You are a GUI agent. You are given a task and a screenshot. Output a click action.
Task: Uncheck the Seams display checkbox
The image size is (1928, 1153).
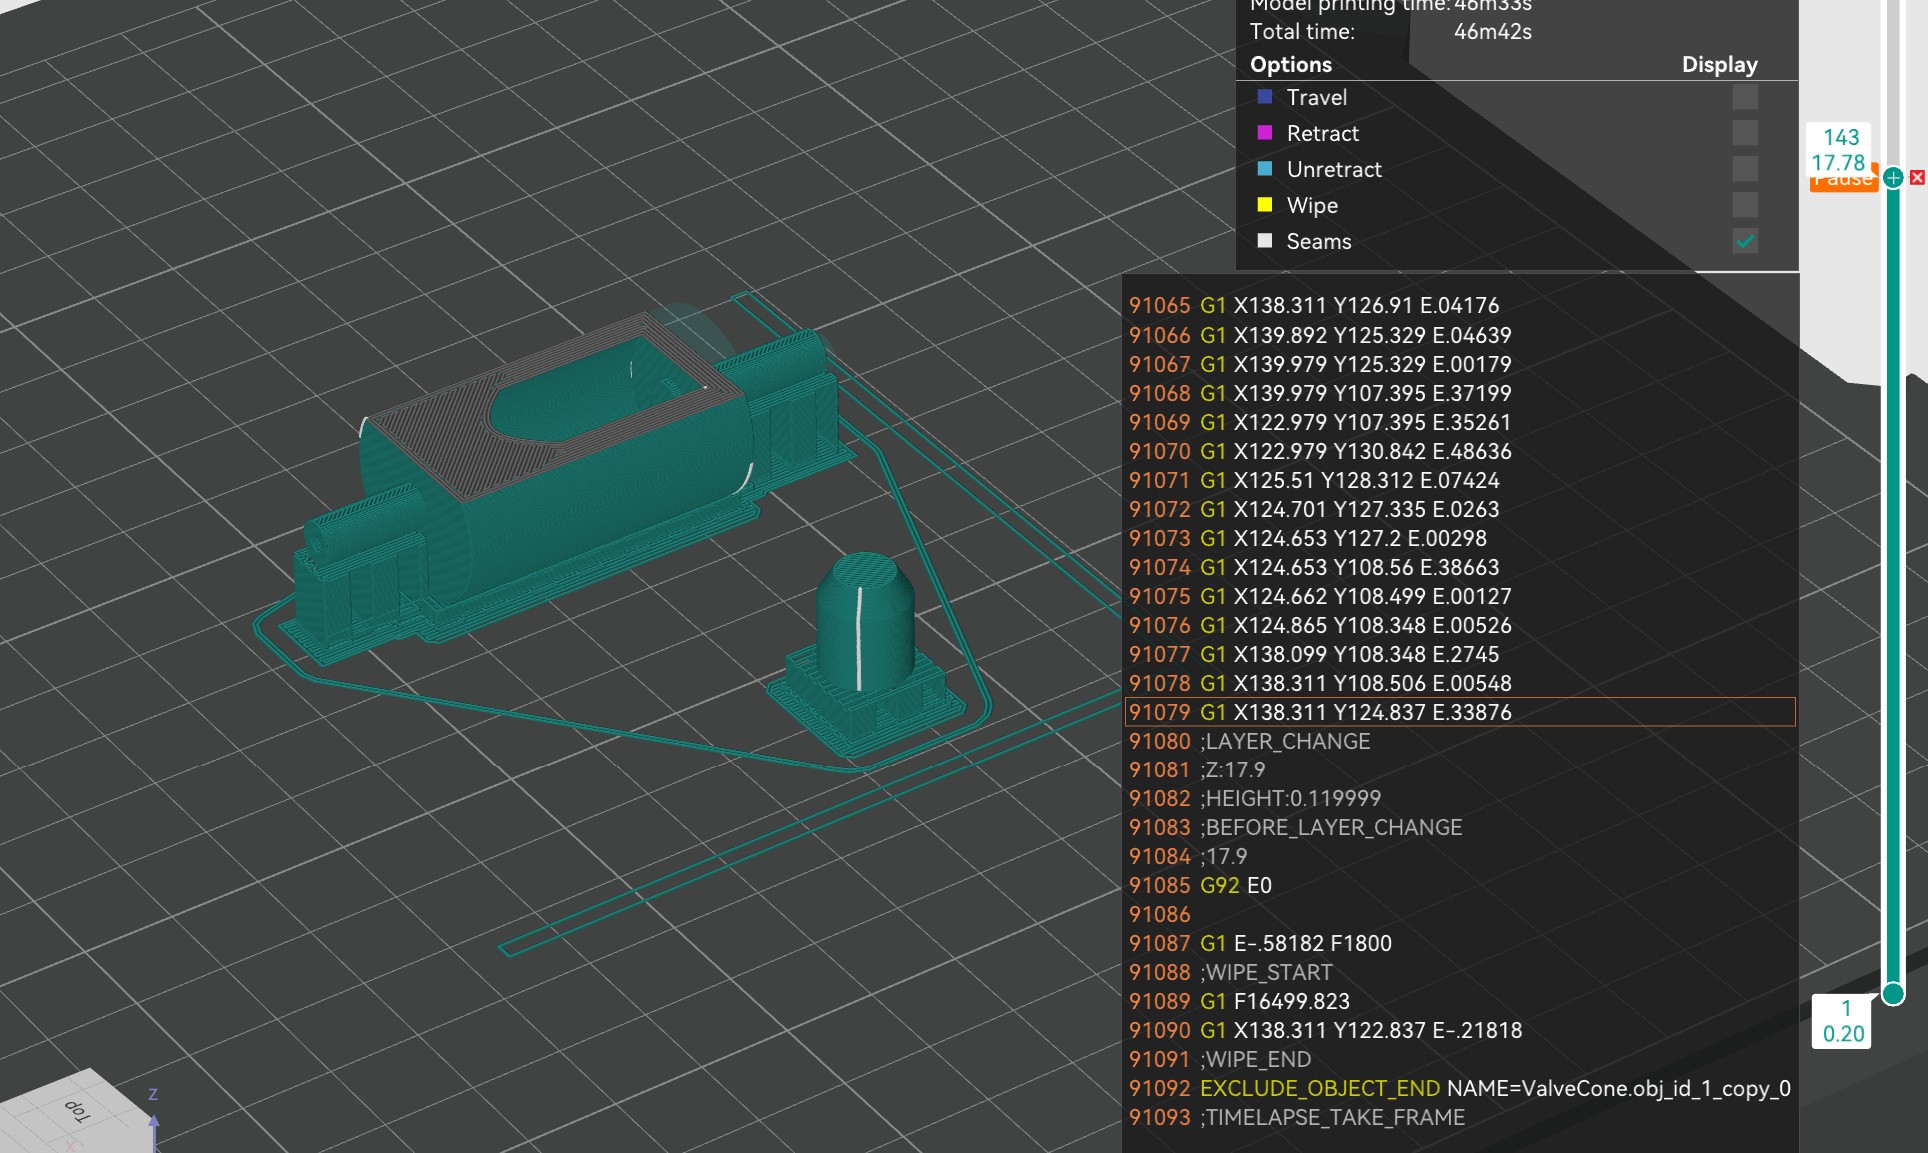coord(1745,241)
